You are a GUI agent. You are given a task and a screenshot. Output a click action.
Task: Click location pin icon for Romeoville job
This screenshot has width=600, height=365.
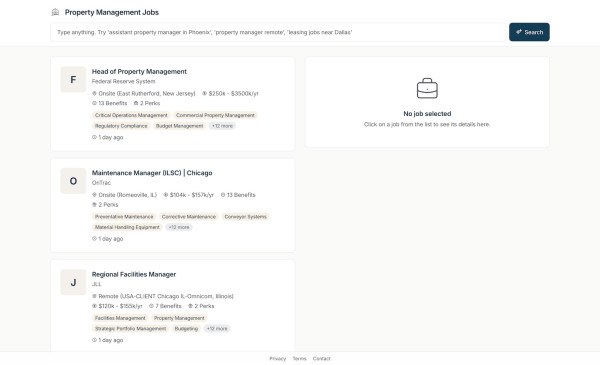(x=95, y=195)
